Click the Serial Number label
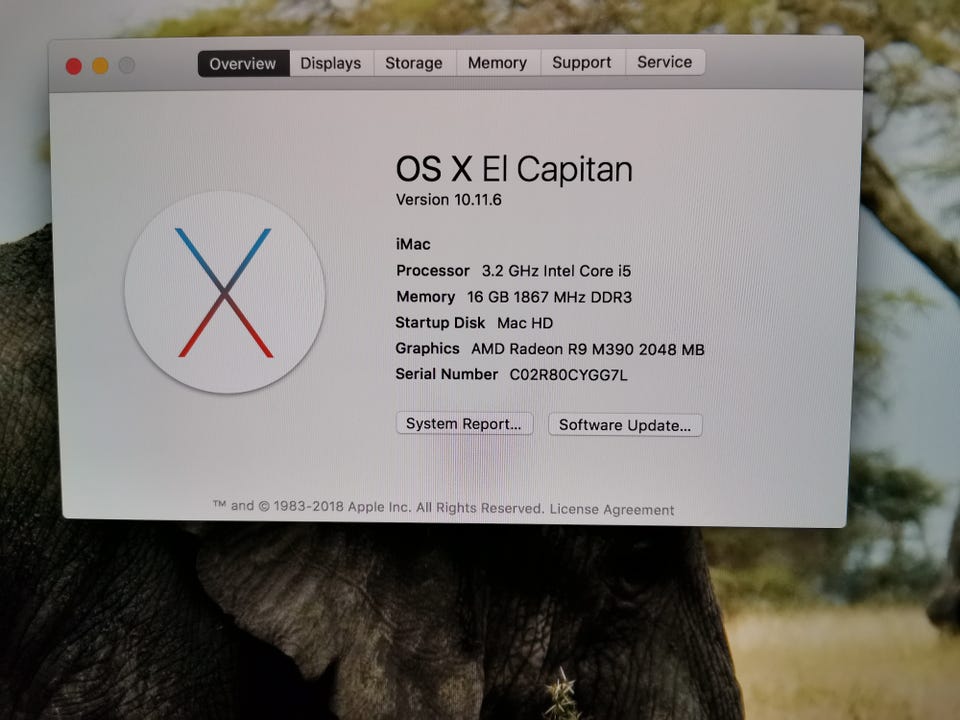This screenshot has height=720, width=960. [x=447, y=374]
